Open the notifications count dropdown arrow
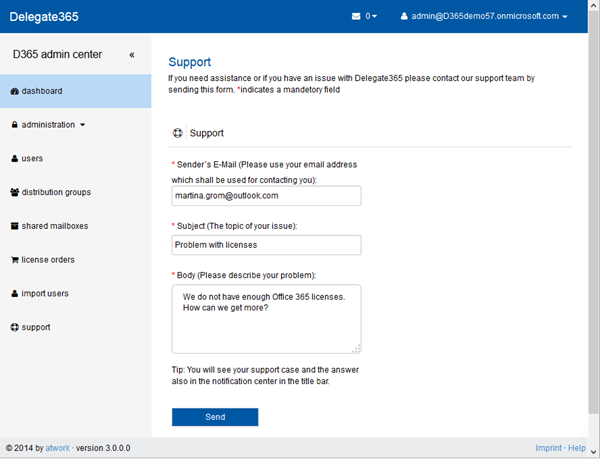Viewport: 600px width, 459px height. point(374,17)
